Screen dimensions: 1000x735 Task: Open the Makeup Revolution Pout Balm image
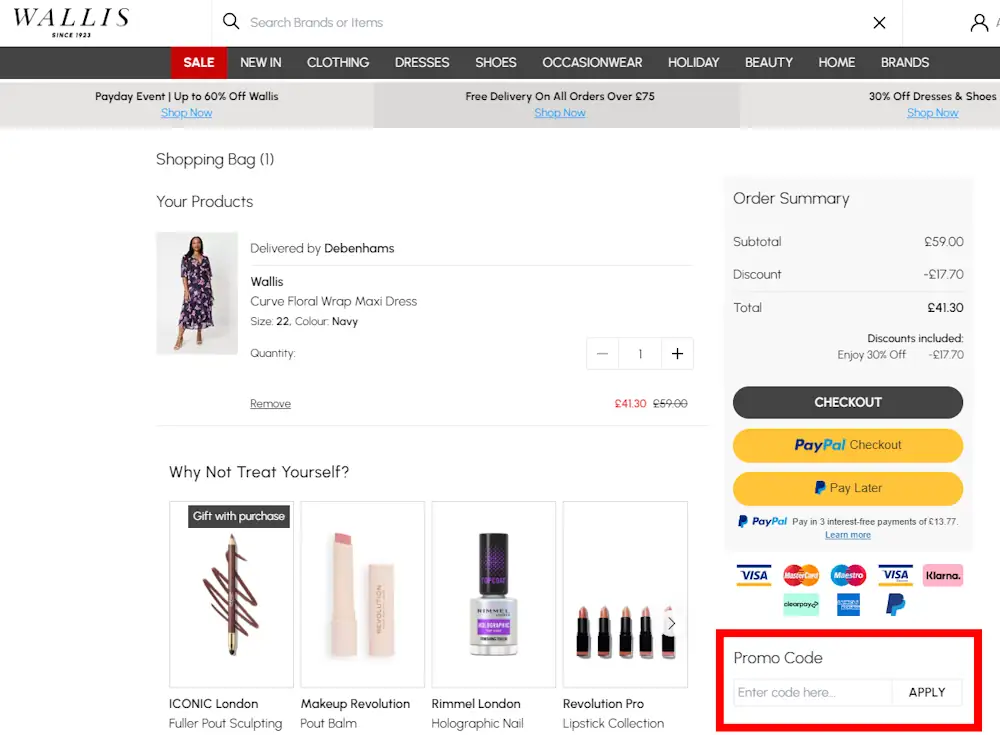pyautogui.click(x=362, y=595)
